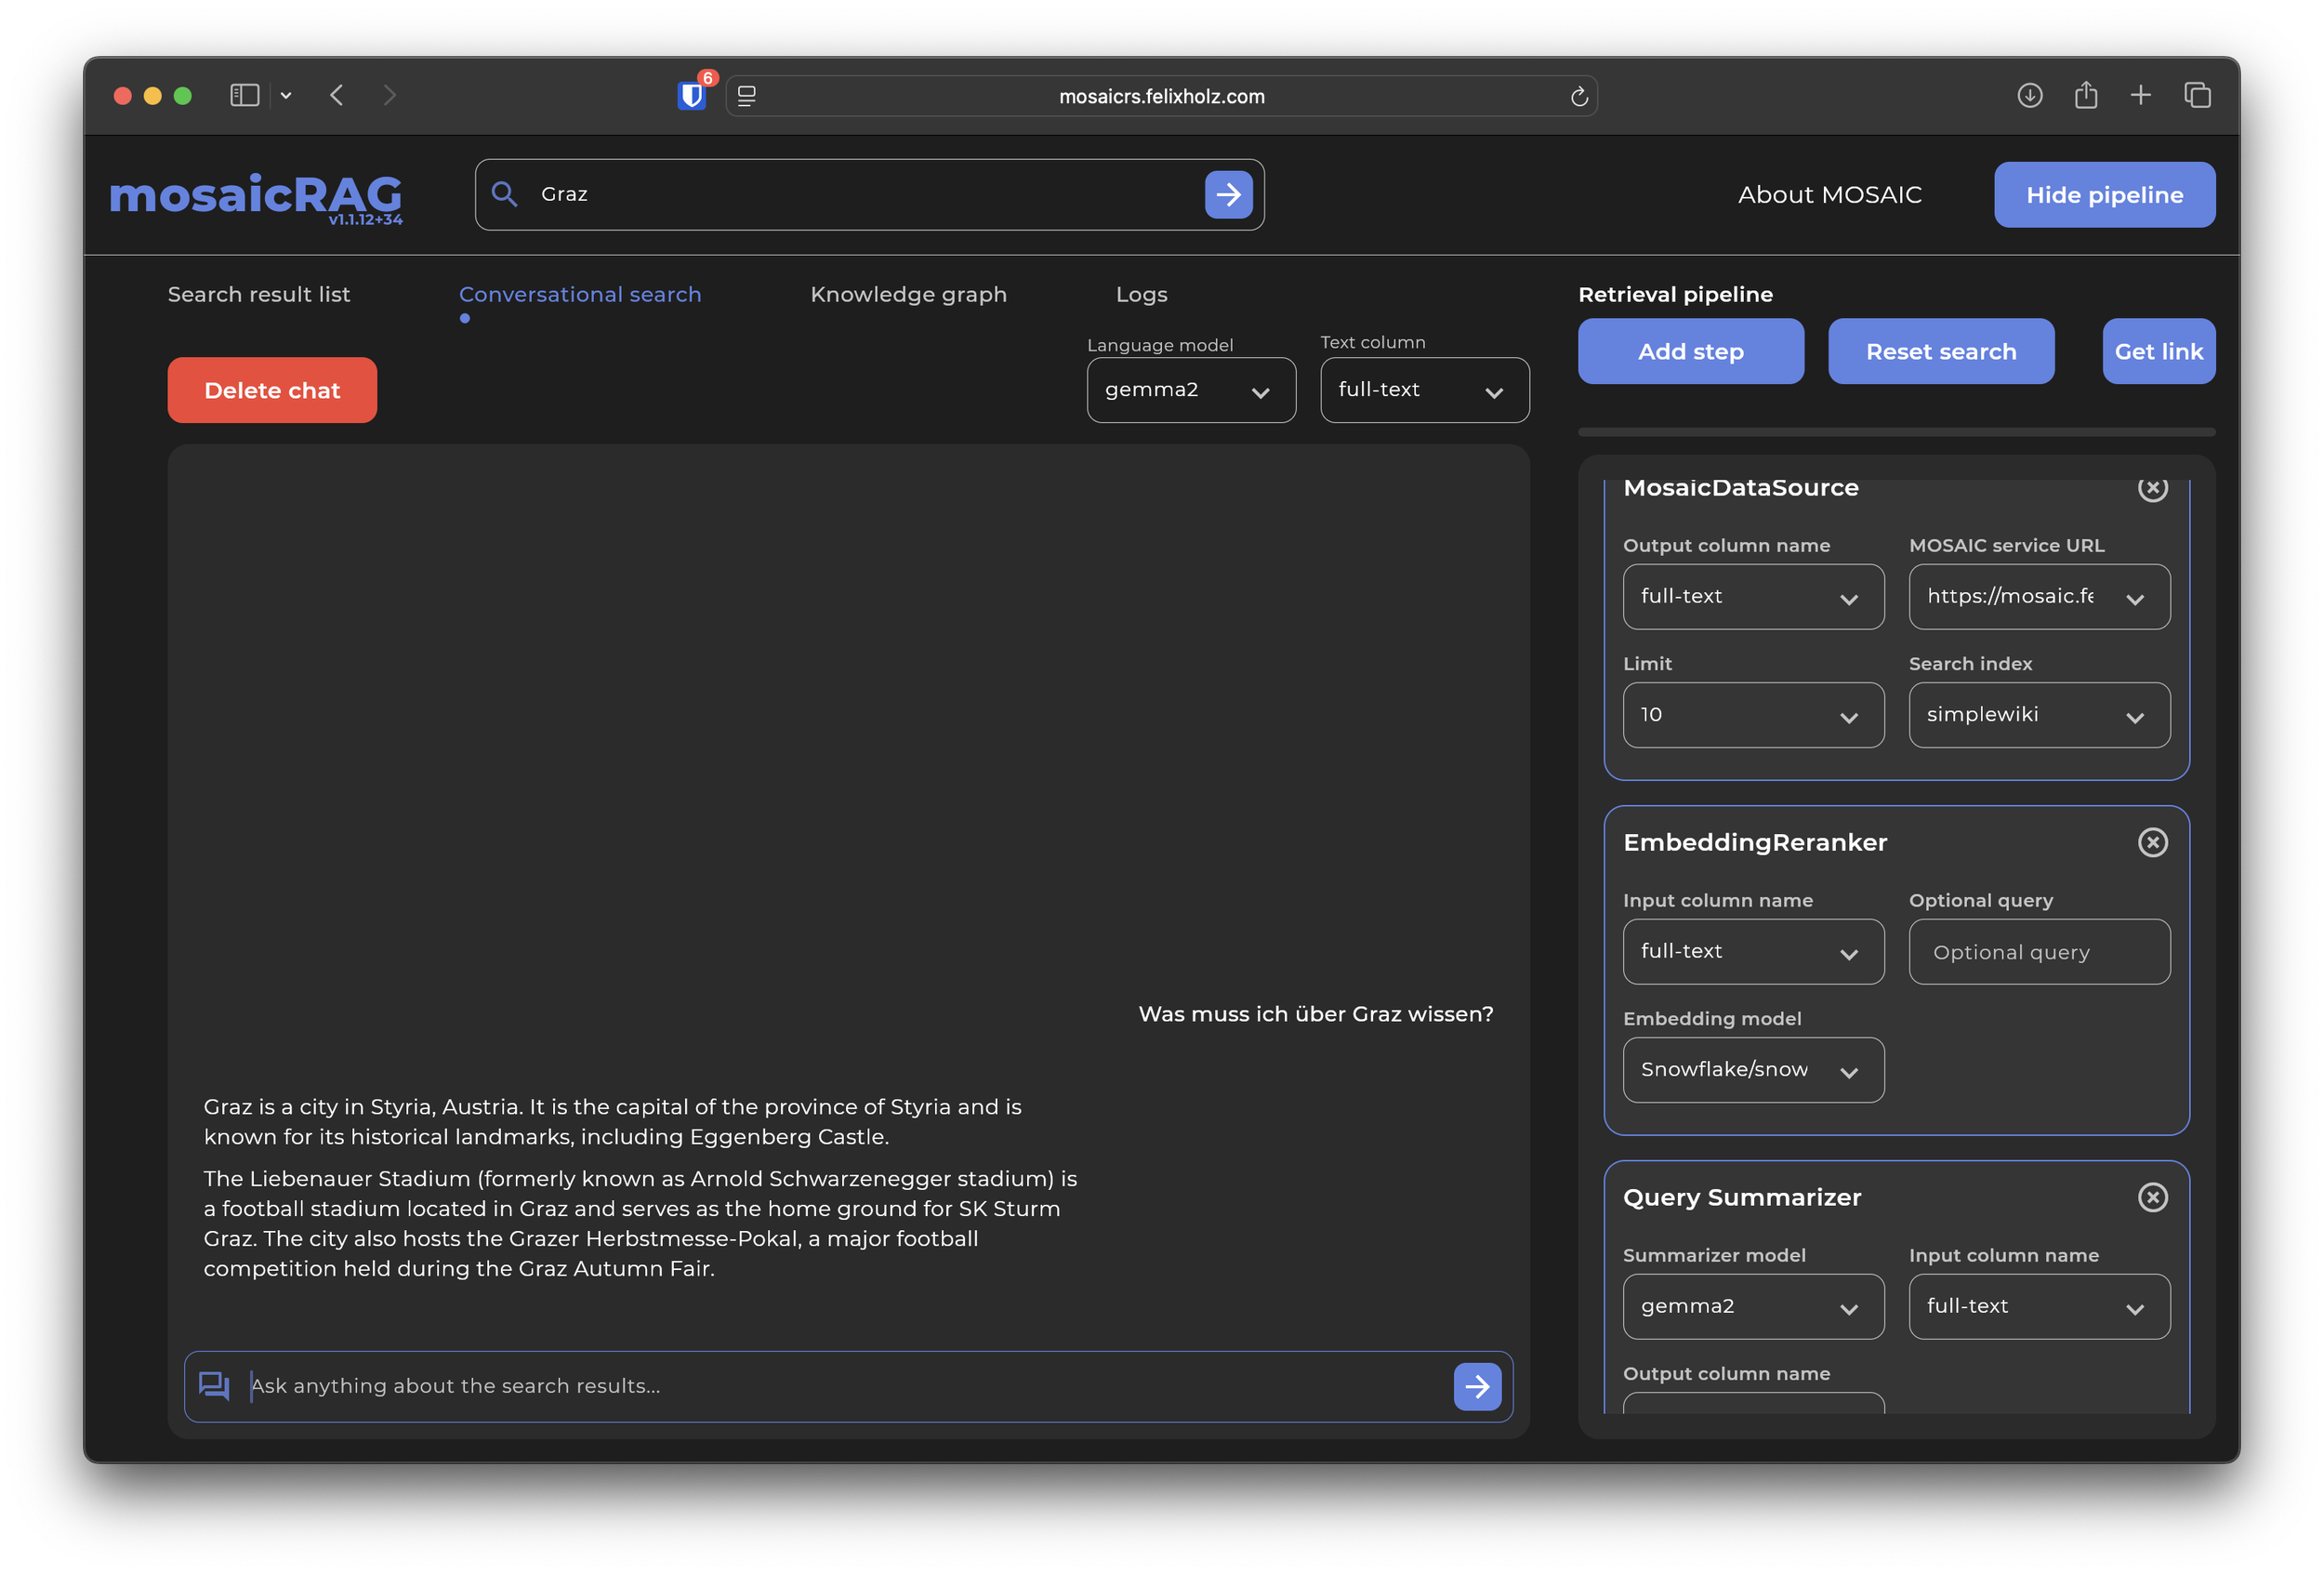Open Safari sidebar toggle icon
Image resolution: width=2324 pixels, height=1574 pixels.
[x=245, y=96]
